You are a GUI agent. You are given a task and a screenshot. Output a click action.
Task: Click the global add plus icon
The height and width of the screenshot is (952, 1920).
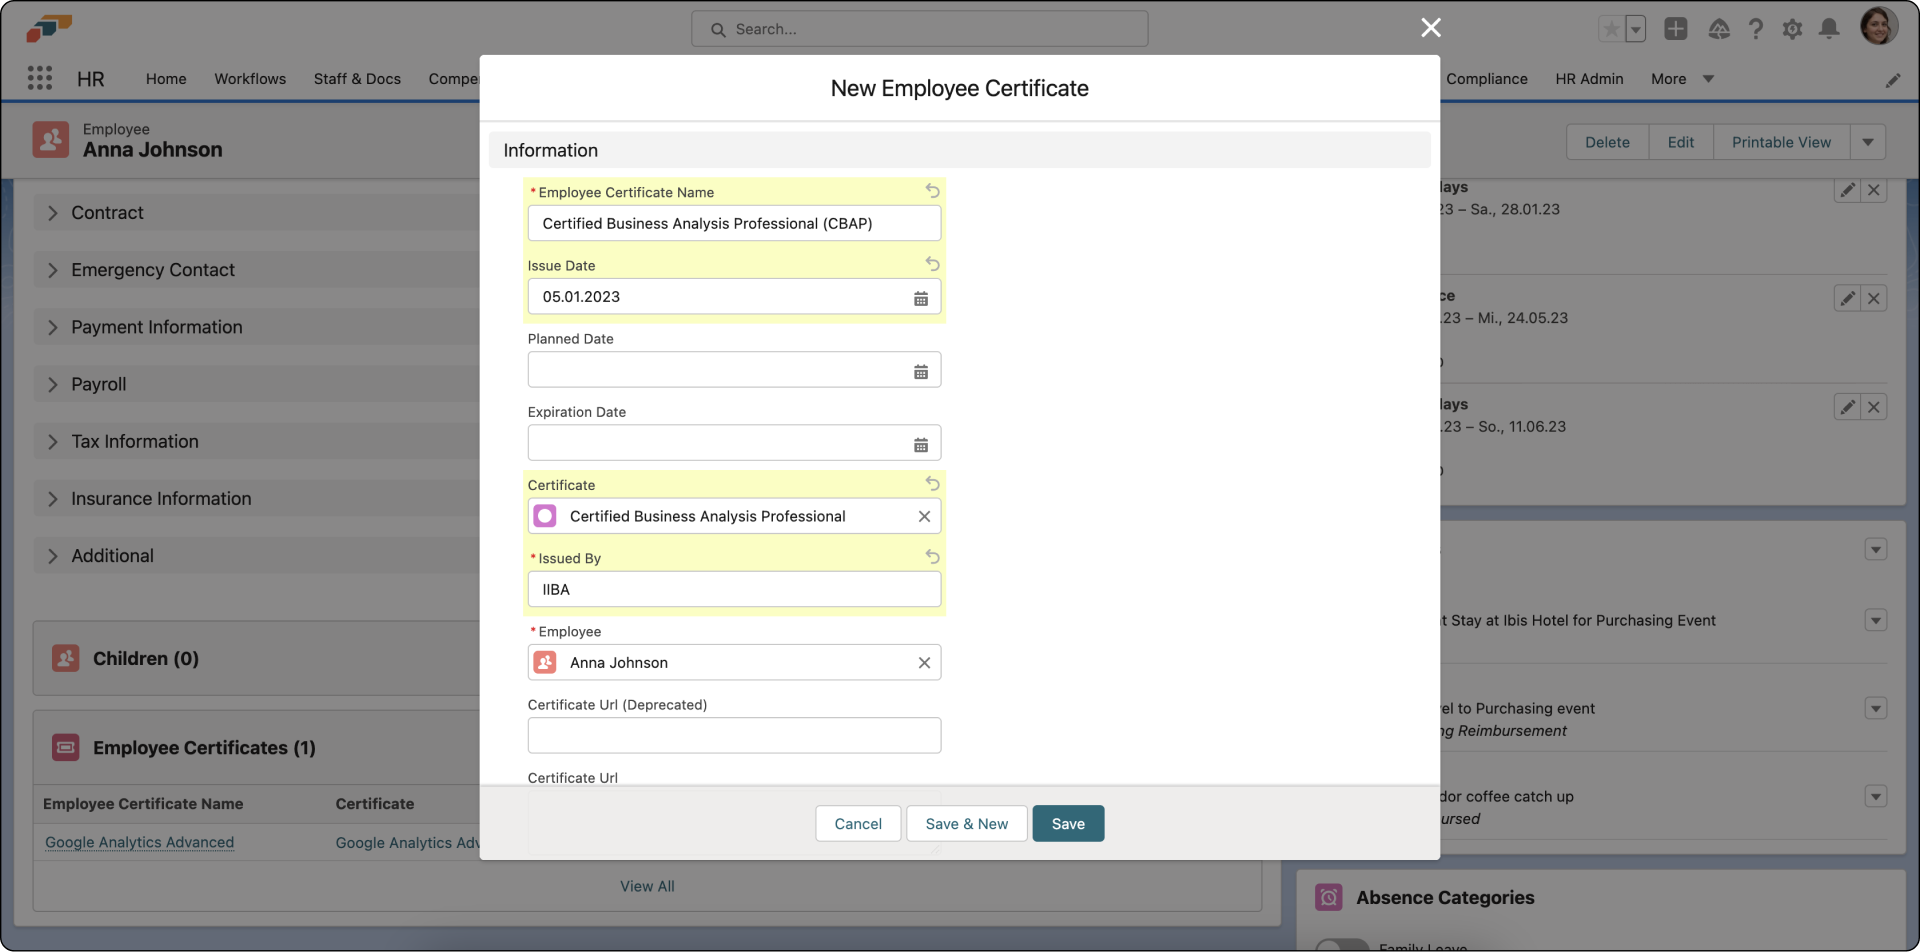click(x=1676, y=29)
